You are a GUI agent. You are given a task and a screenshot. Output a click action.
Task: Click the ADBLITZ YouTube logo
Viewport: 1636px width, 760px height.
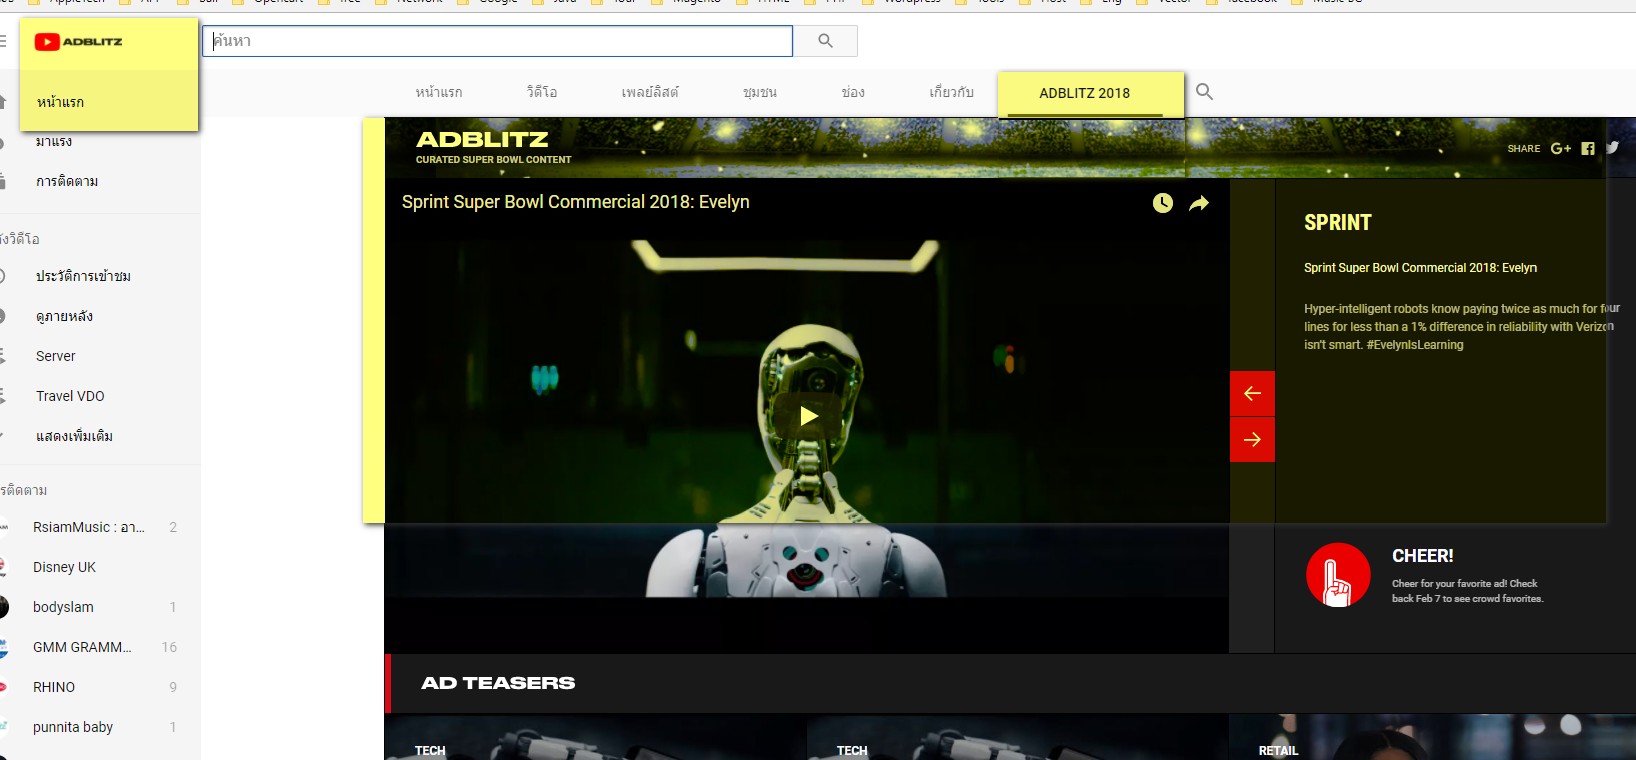78,42
